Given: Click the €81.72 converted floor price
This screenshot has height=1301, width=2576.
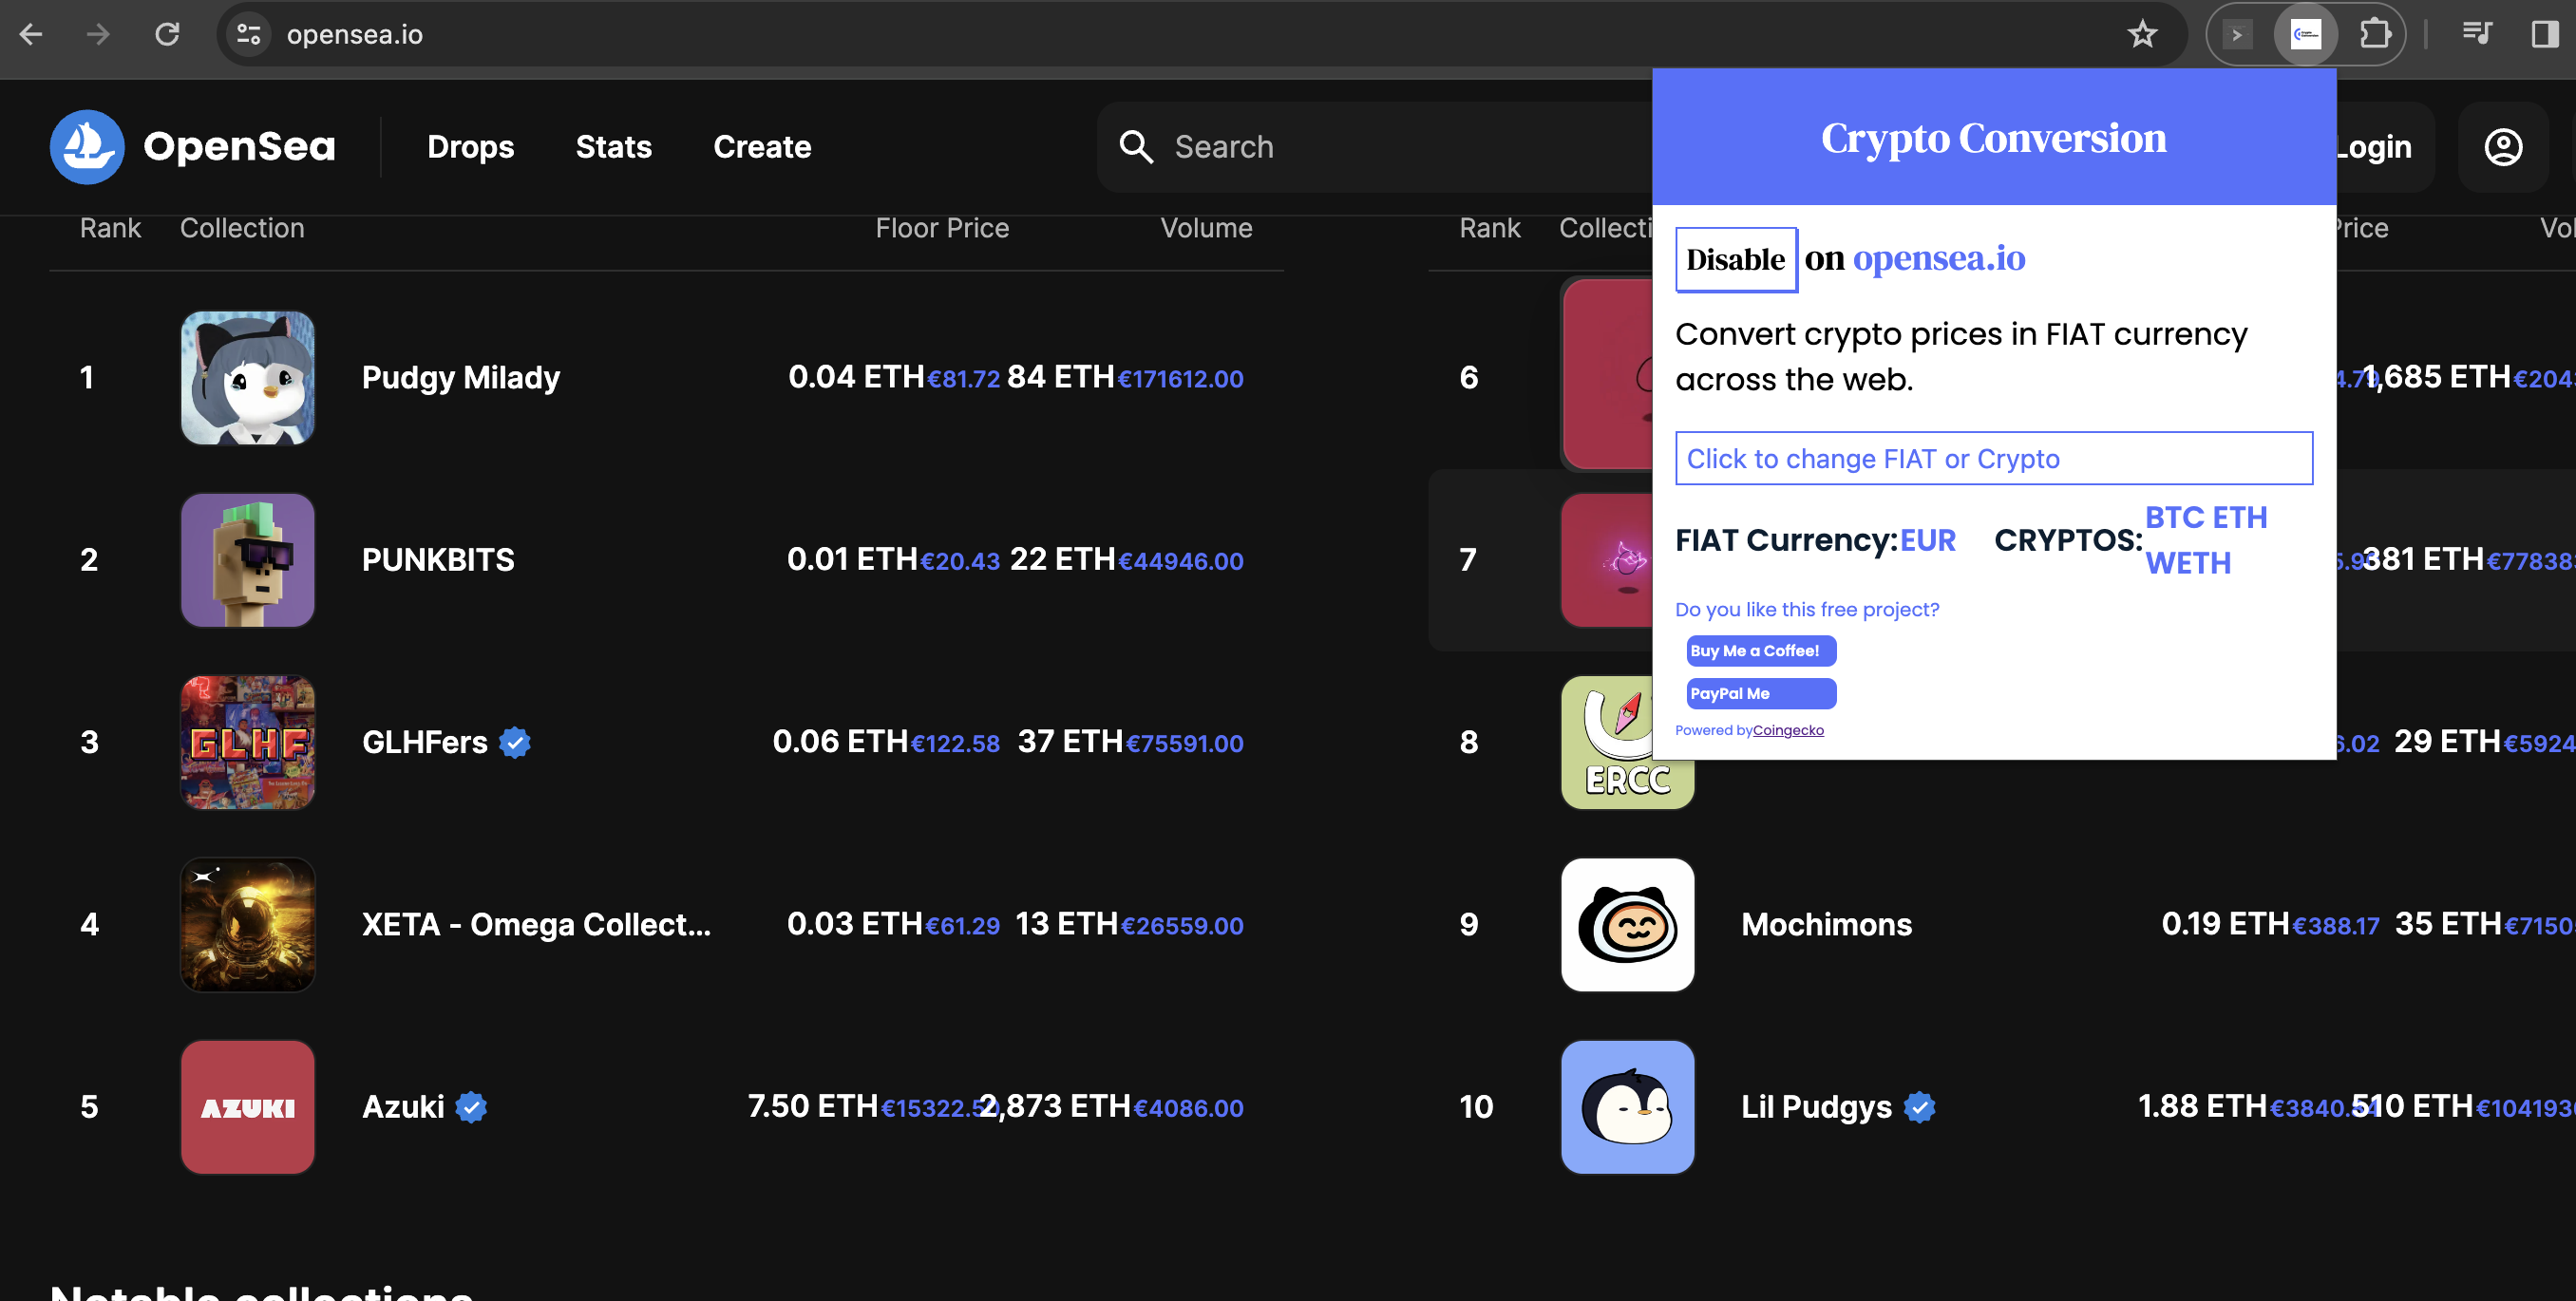Looking at the screenshot, I should coord(963,379).
